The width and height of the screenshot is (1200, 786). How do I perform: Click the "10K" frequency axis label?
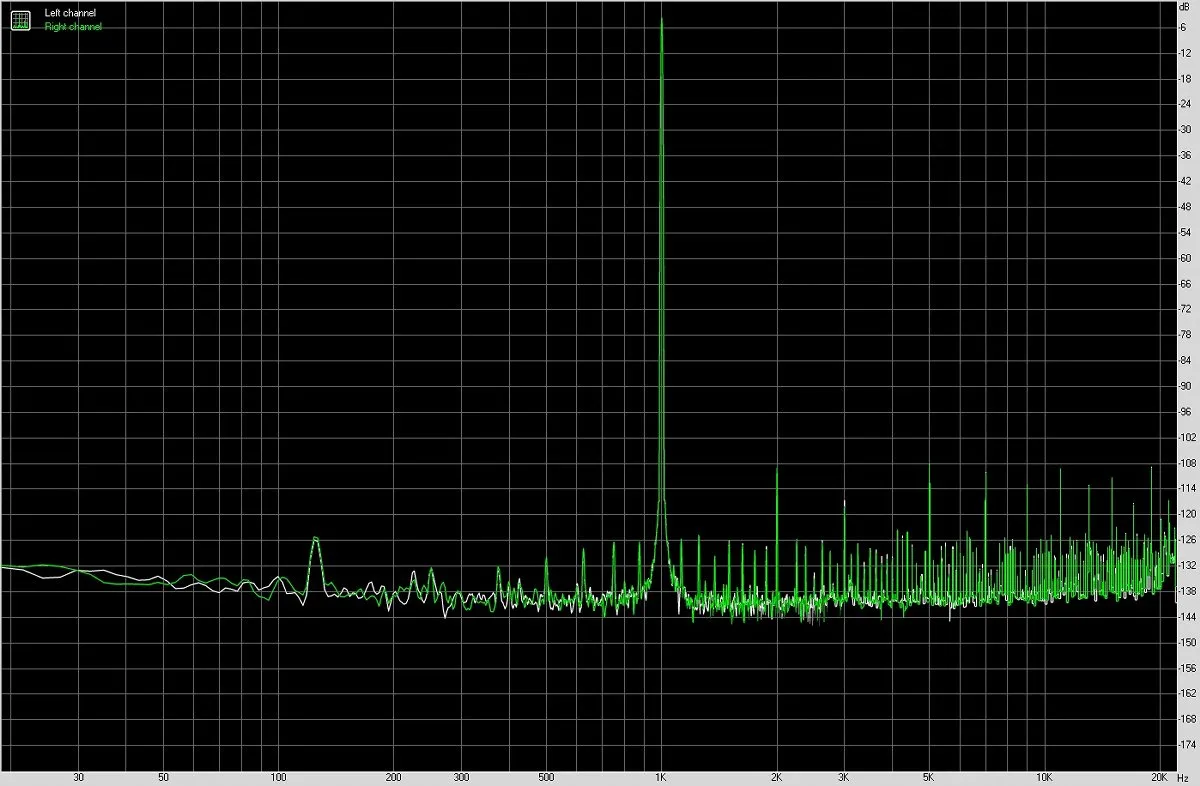(x=1044, y=777)
